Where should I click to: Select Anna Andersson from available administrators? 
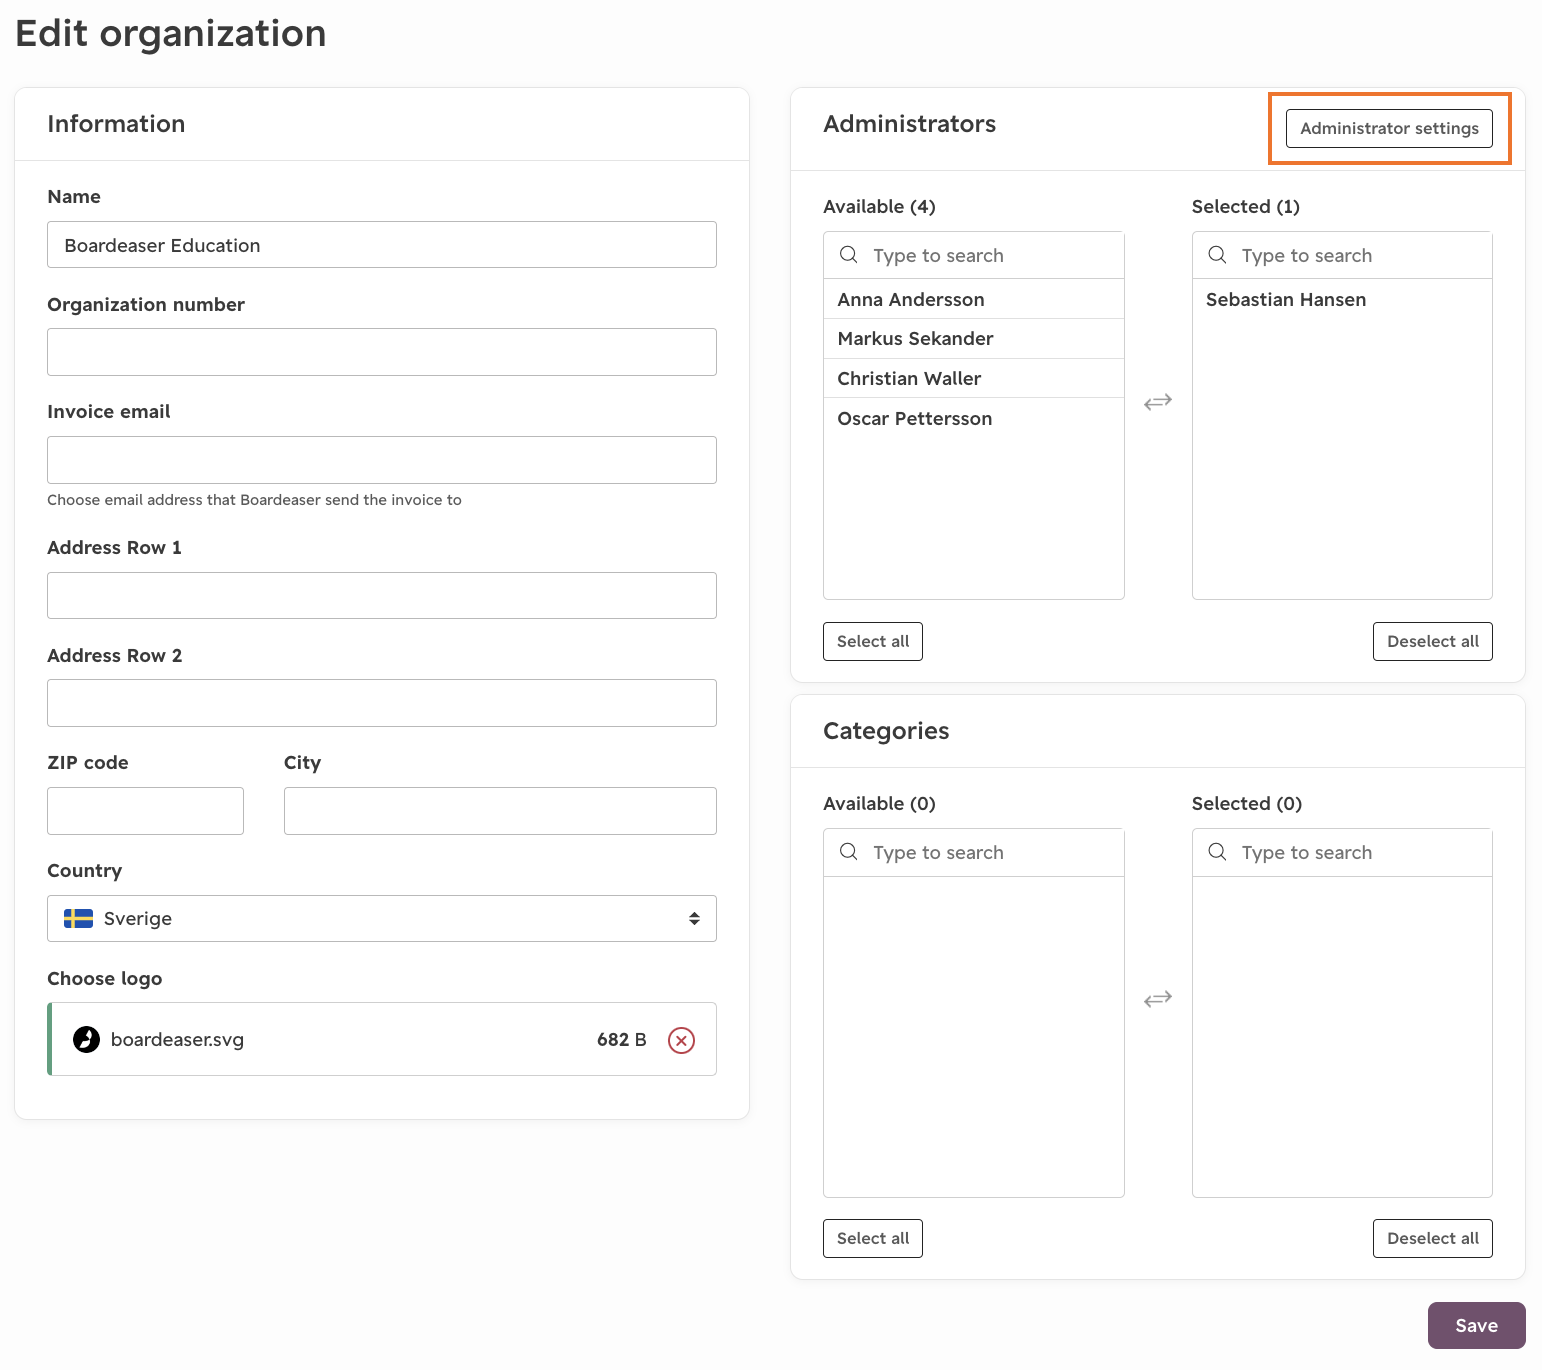pyautogui.click(x=974, y=299)
